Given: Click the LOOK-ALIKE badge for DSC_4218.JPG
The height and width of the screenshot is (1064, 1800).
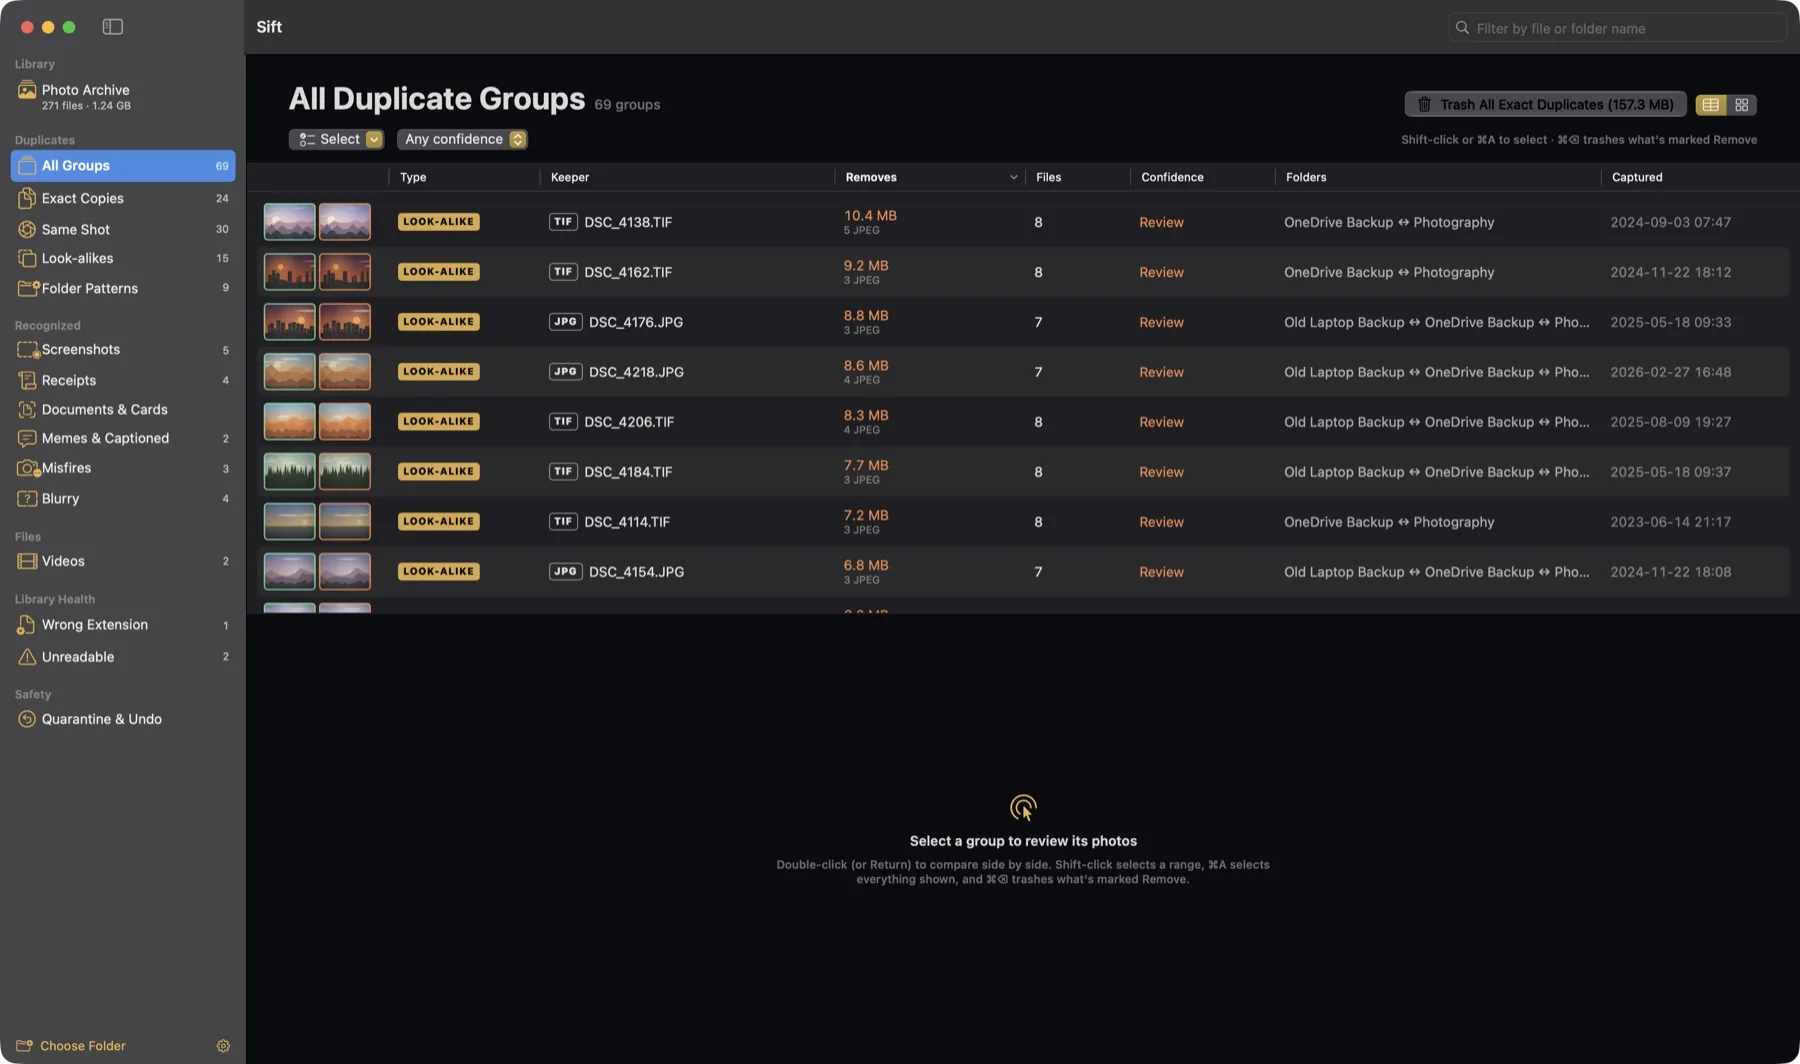Looking at the screenshot, I should [x=439, y=372].
